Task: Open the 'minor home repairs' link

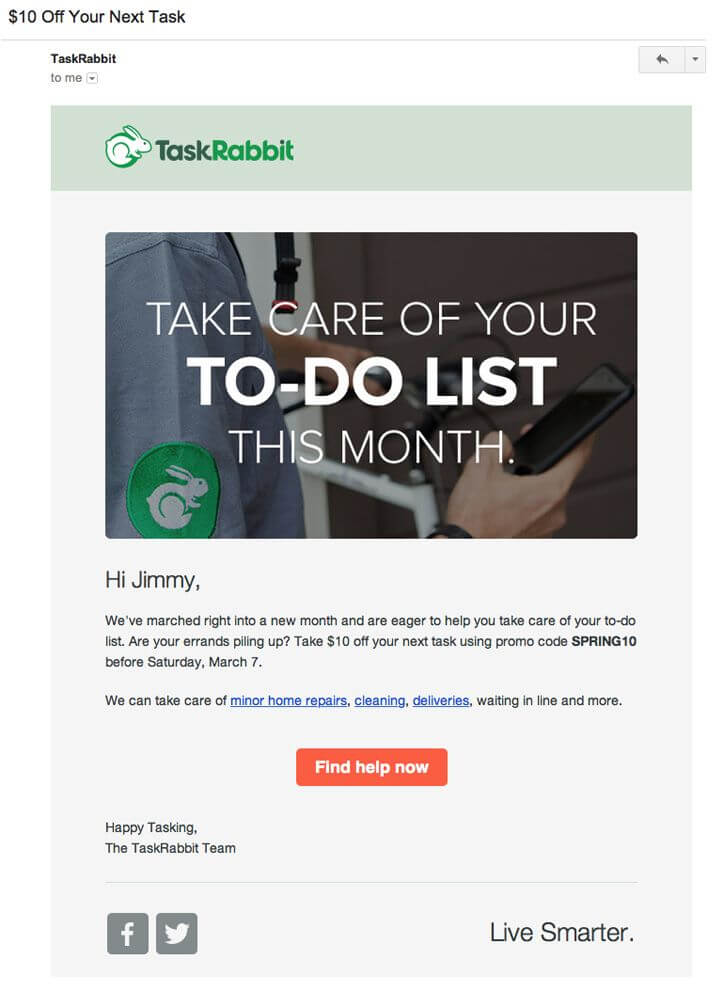Action: (x=289, y=700)
